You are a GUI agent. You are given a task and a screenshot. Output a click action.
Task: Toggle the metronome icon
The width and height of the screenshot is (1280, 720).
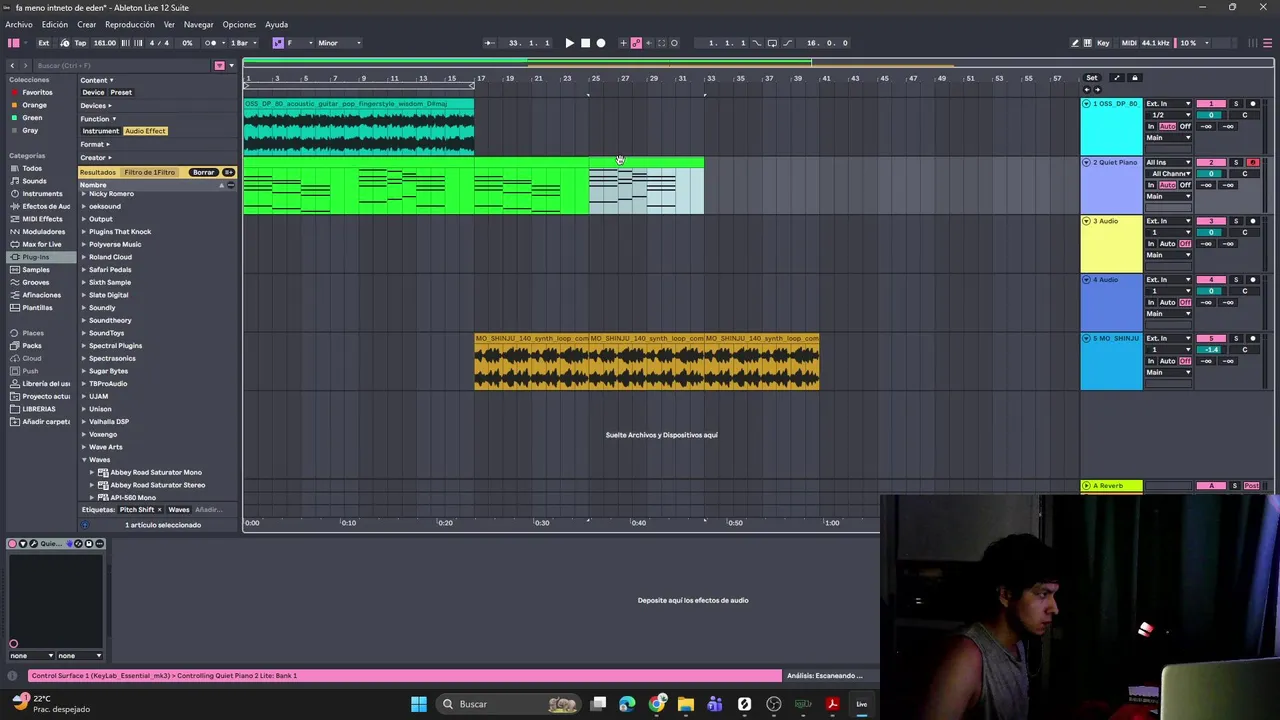pyautogui.click(x=211, y=43)
